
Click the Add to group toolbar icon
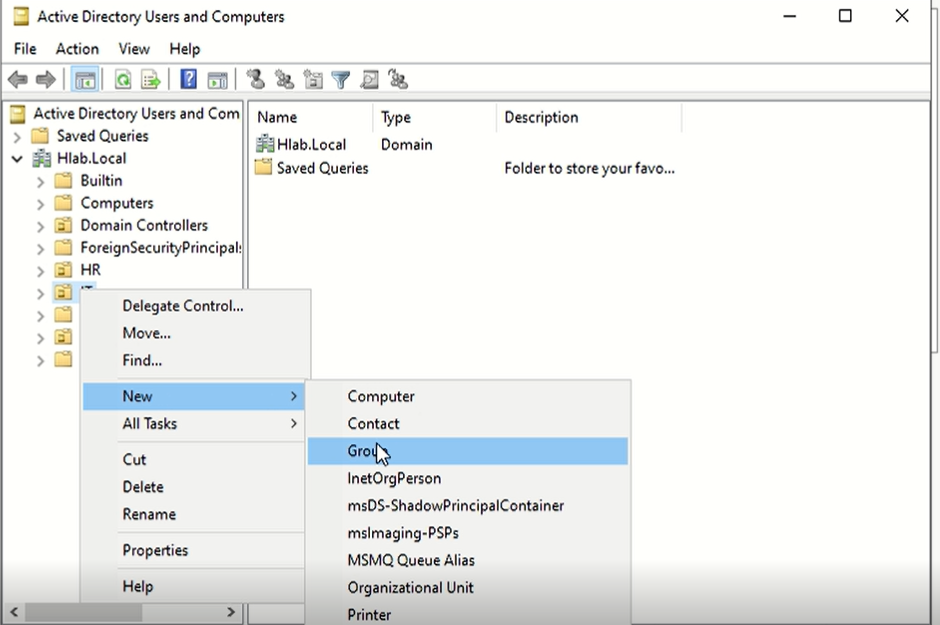click(398, 79)
